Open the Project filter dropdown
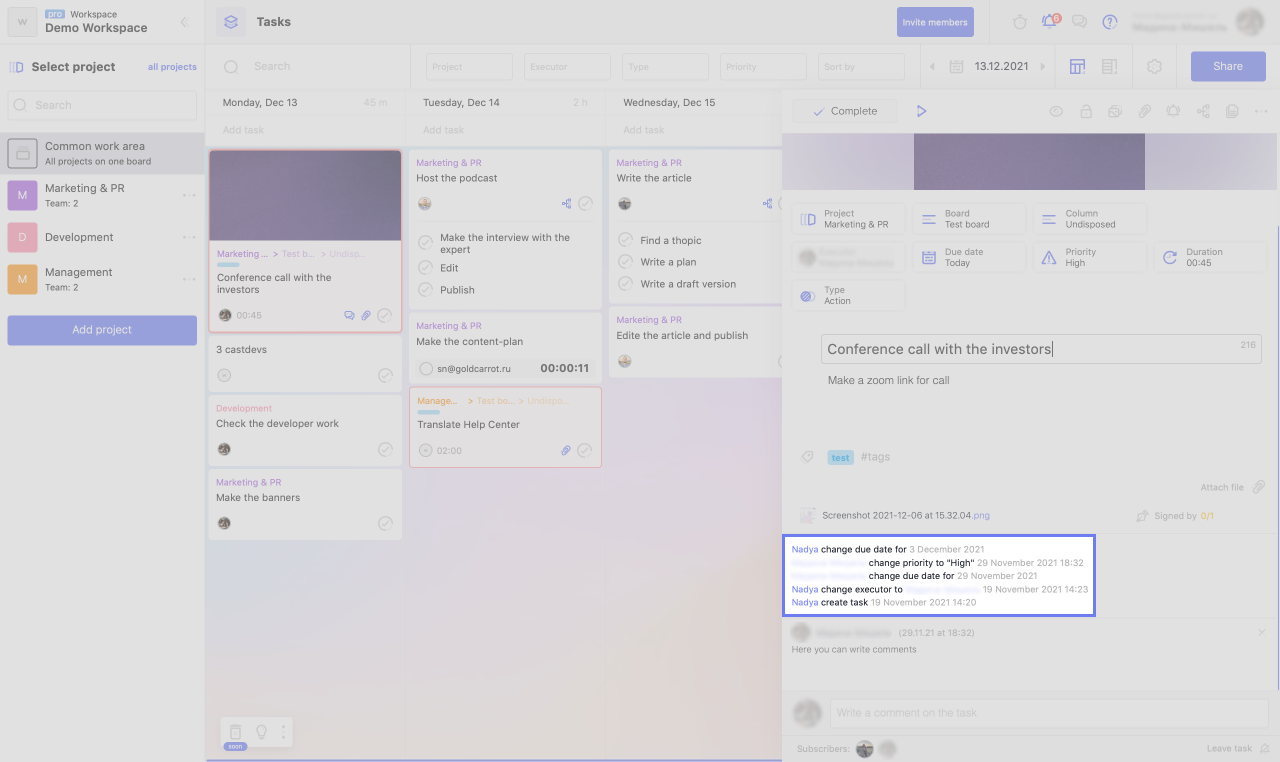This screenshot has width=1280, height=762. (x=469, y=67)
